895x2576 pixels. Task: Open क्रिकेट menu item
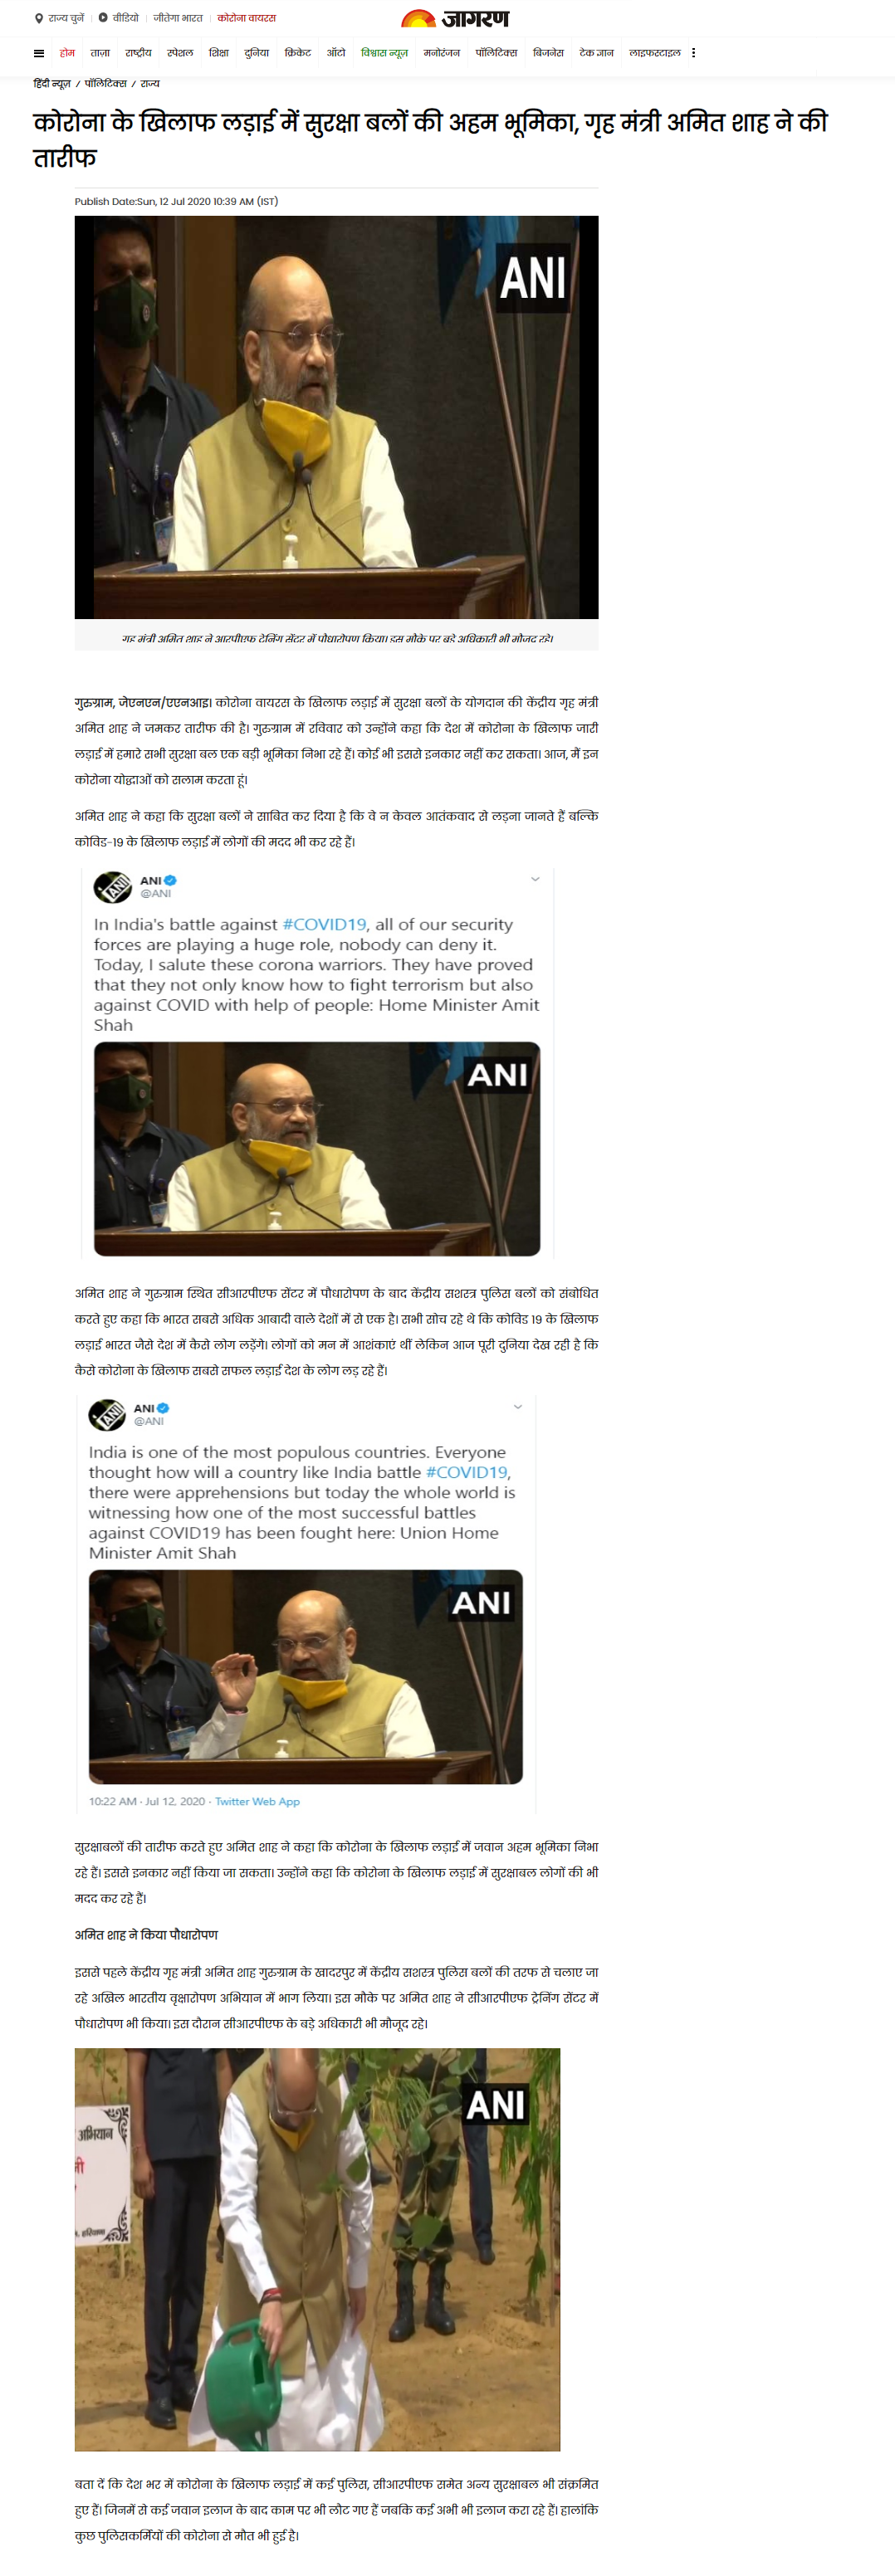[298, 53]
